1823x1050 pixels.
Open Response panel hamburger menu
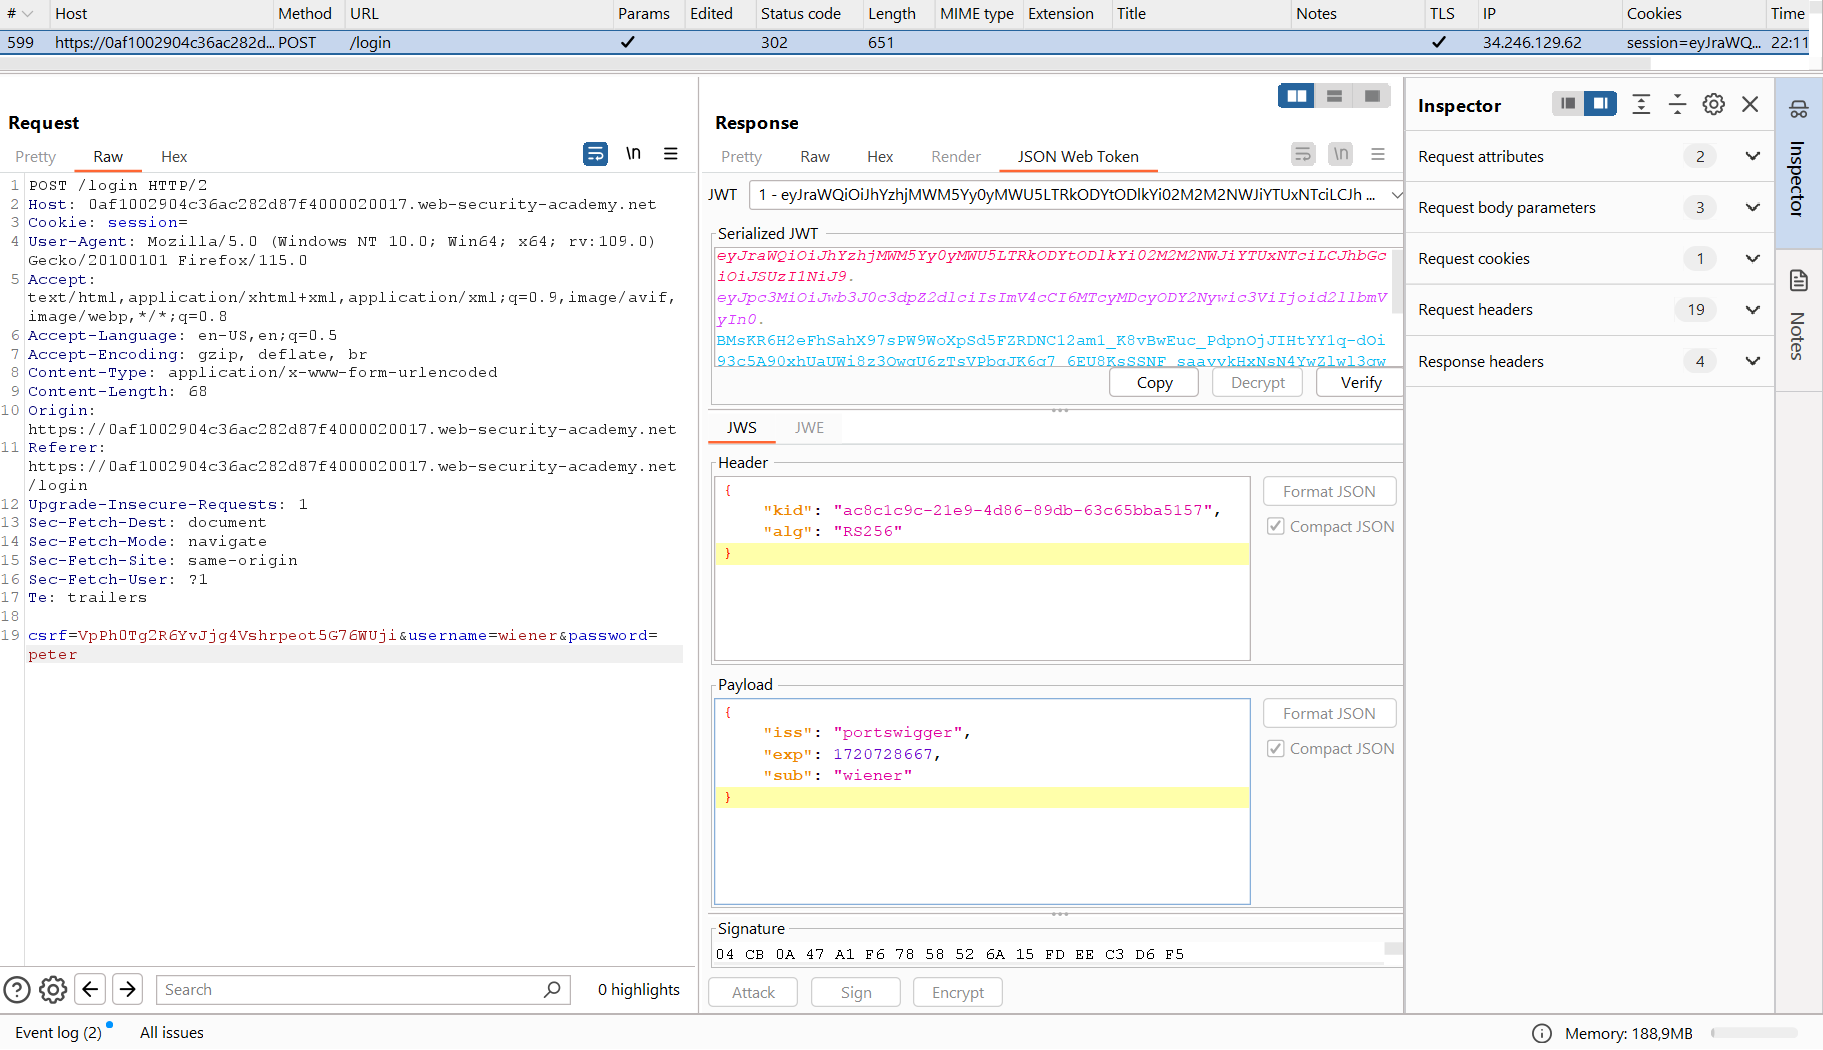[x=1378, y=154]
